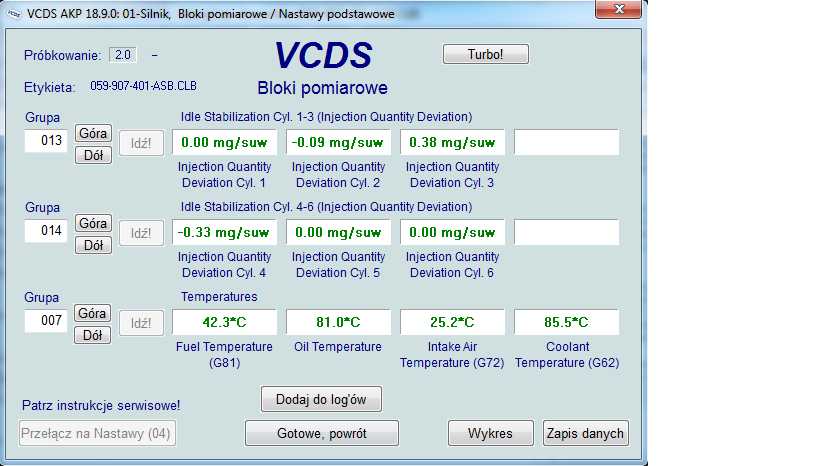Image resolution: width=819 pixels, height=466 pixels.
Task: Click the Idle Stabilization Cyl. 4-6 heading
Action: (326, 206)
